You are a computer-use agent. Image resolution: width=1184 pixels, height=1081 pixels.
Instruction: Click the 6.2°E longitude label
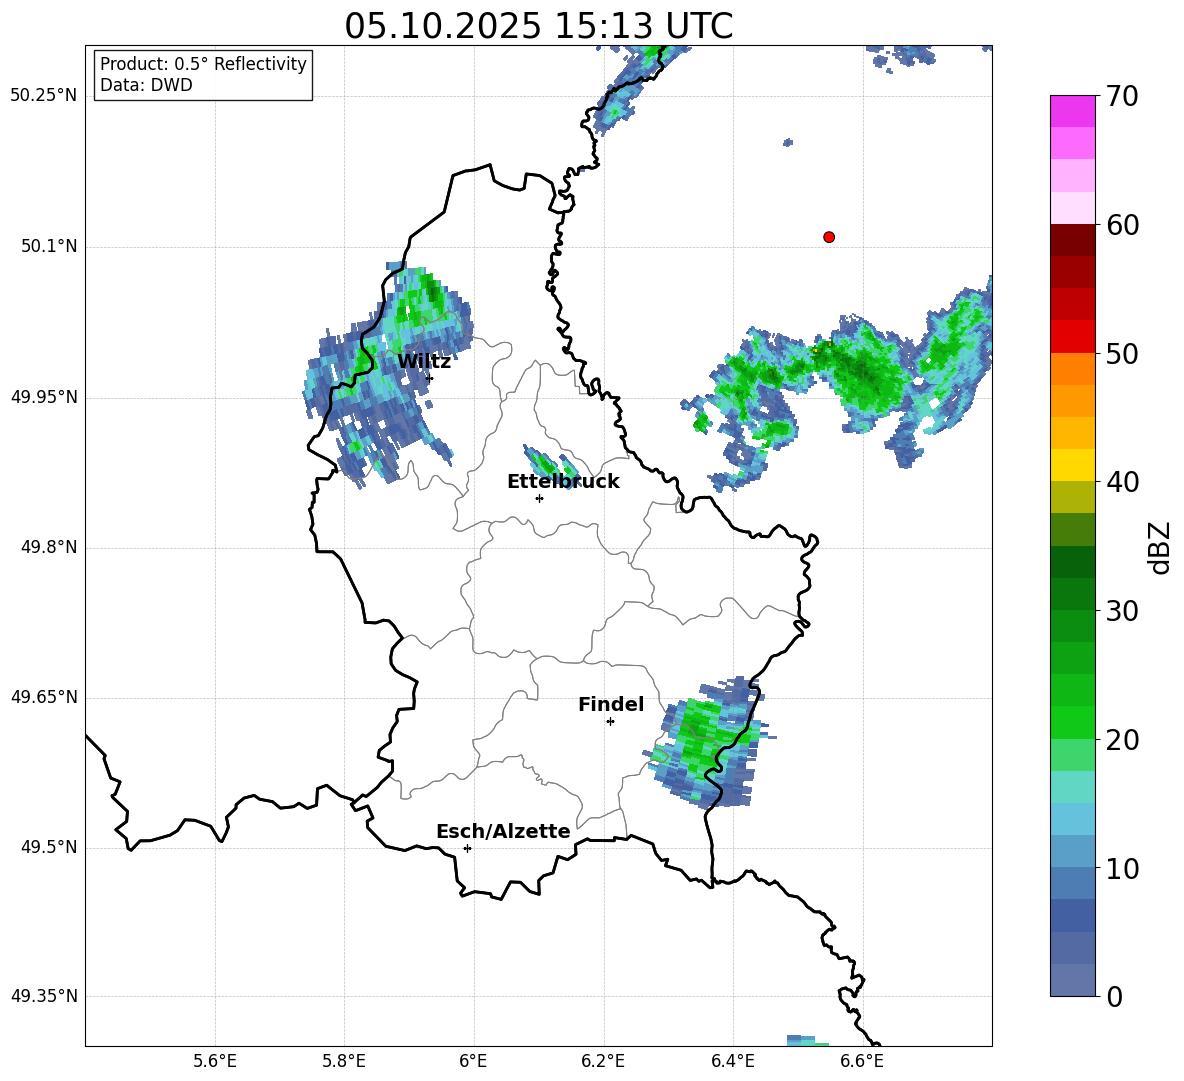pyautogui.click(x=603, y=1061)
